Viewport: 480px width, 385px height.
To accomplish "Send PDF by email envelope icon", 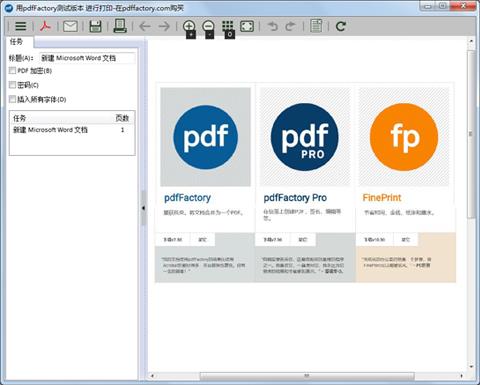I will pos(70,26).
